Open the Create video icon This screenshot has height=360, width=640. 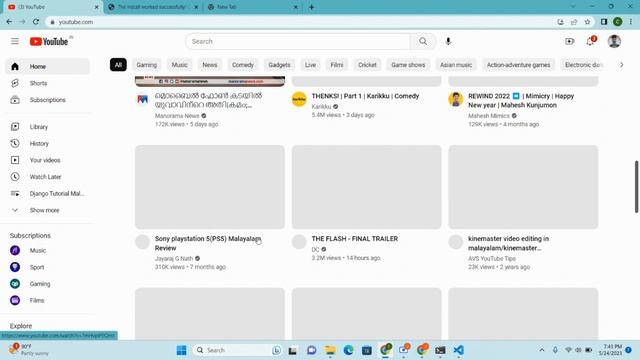pyautogui.click(x=569, y=41)
